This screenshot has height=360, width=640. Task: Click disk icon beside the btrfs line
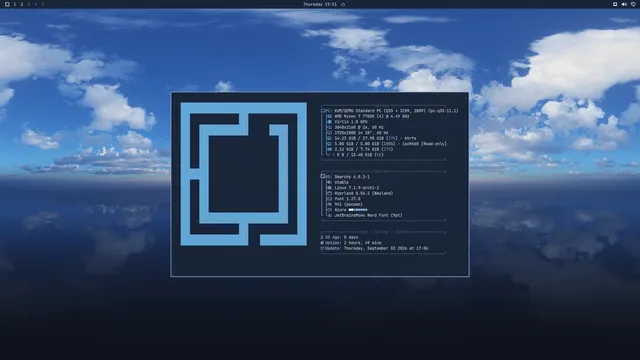point(329,138)
